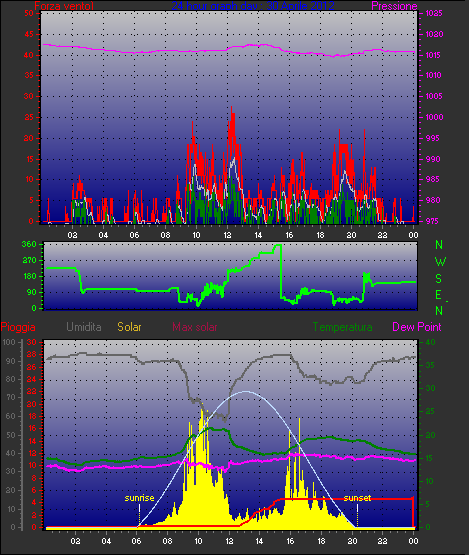Click the 40 temperature axis value
The width and height of the screenshot is (469, 555).
pyautogui.click(x=430, y=342)
